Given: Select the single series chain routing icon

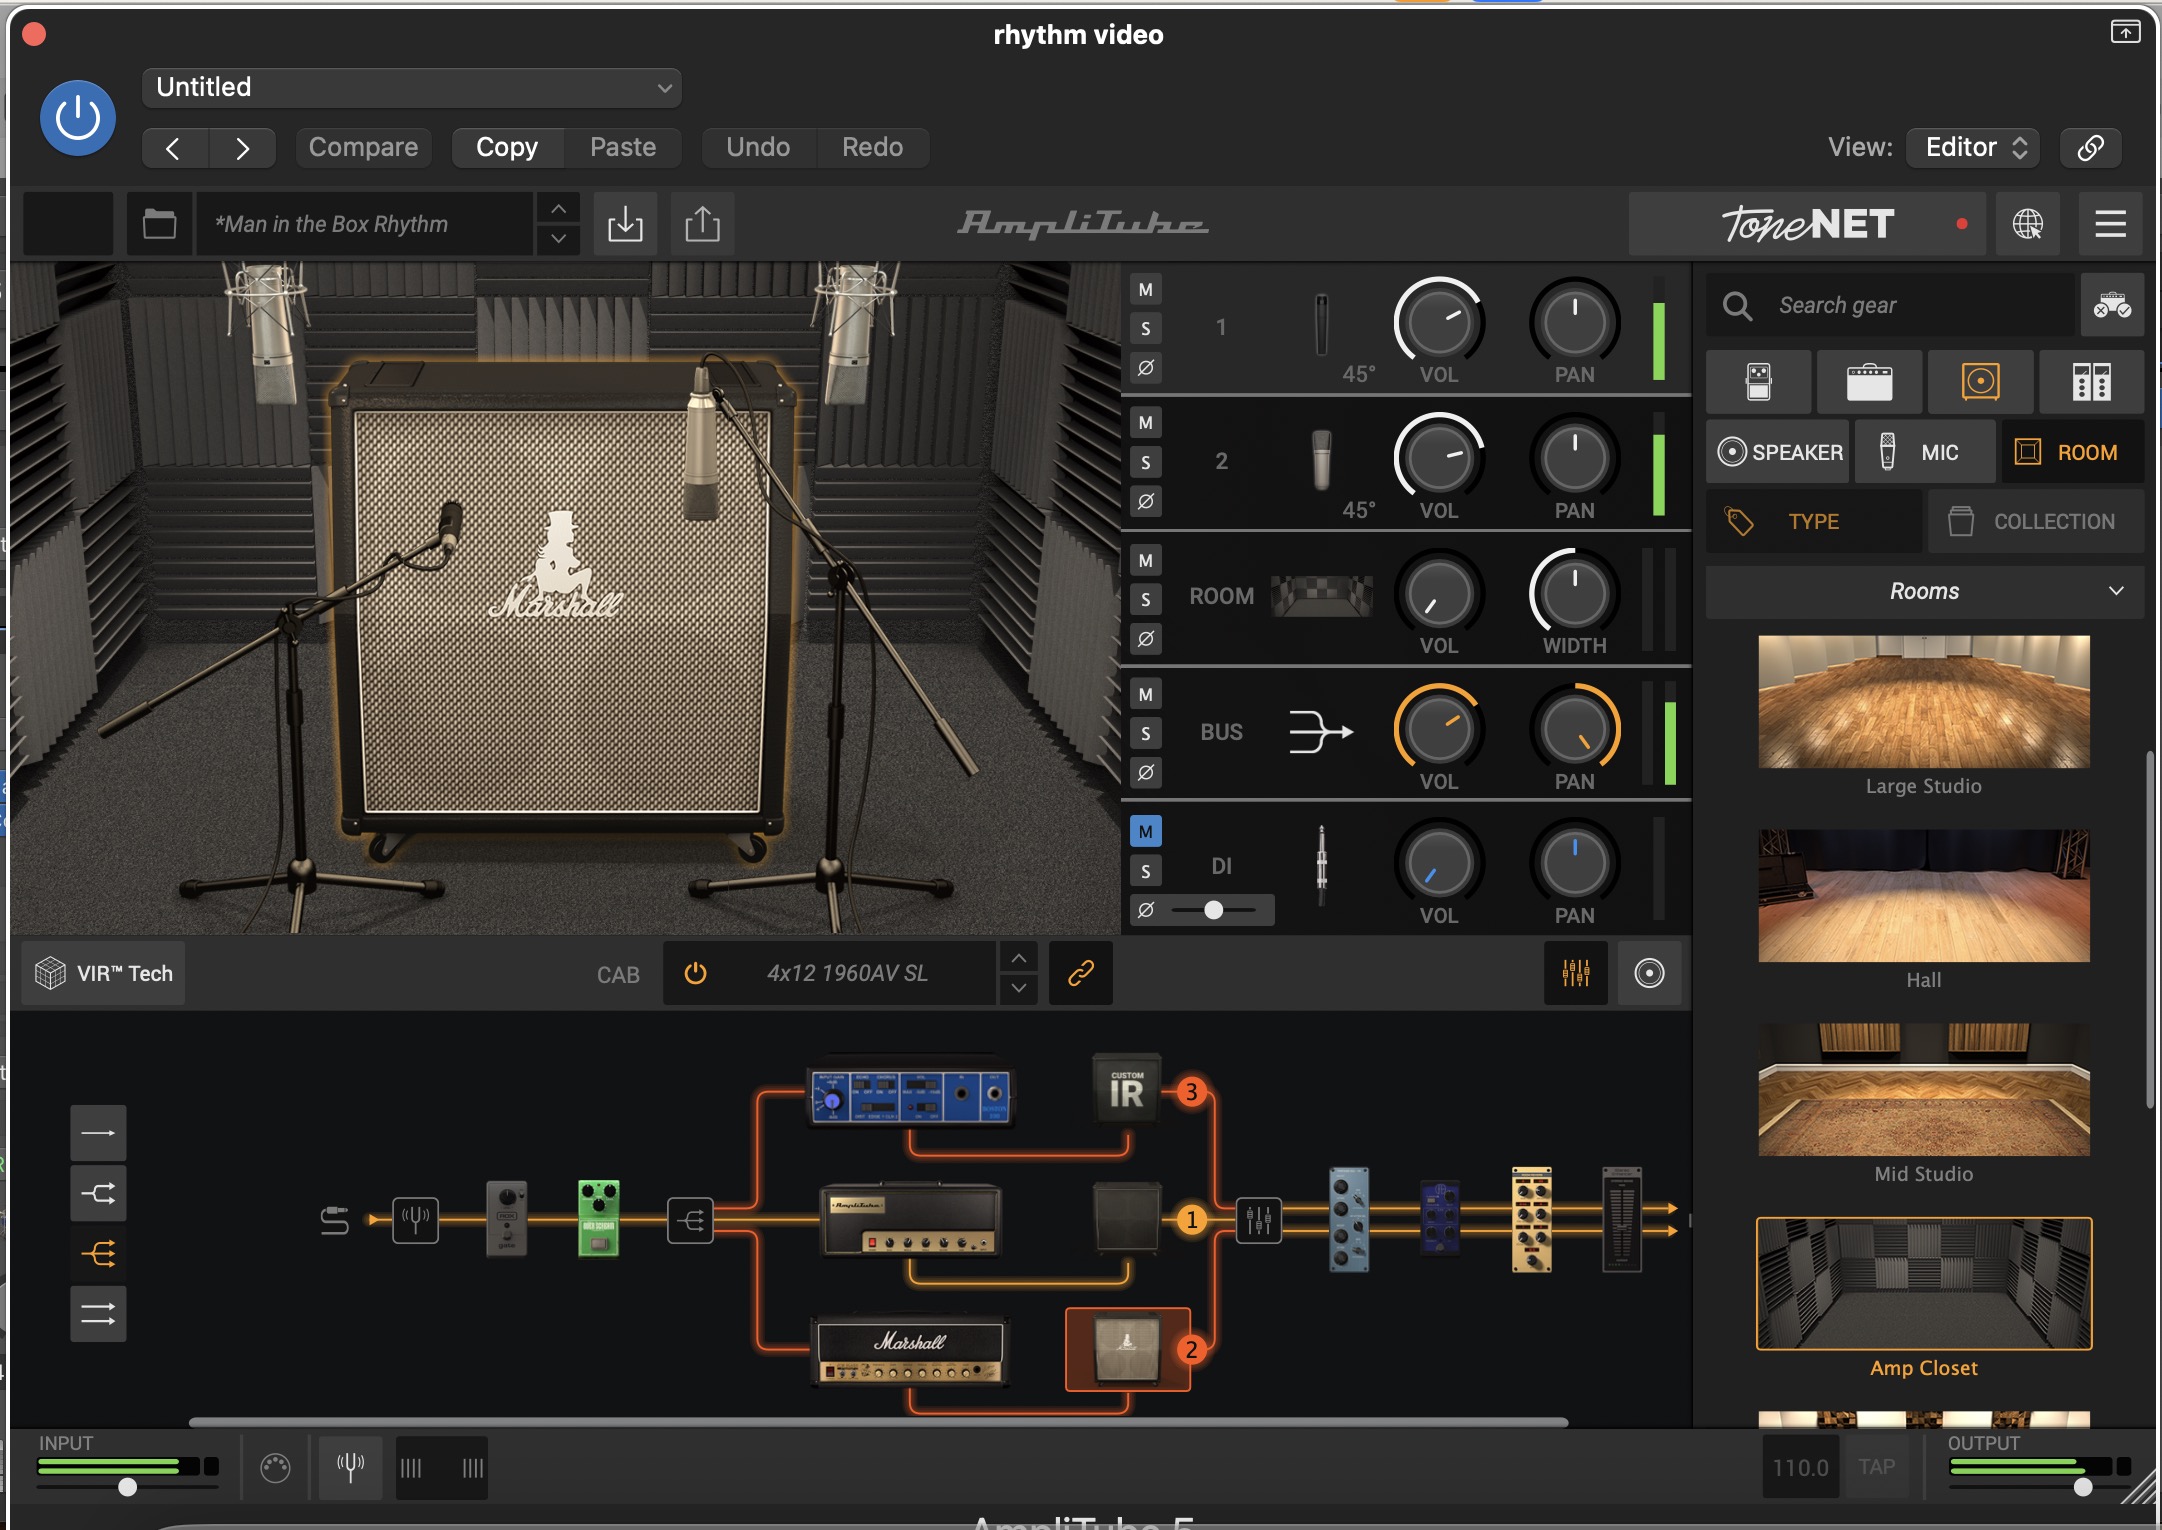Looking at the screenshot, I should (x=98, y=1133).
